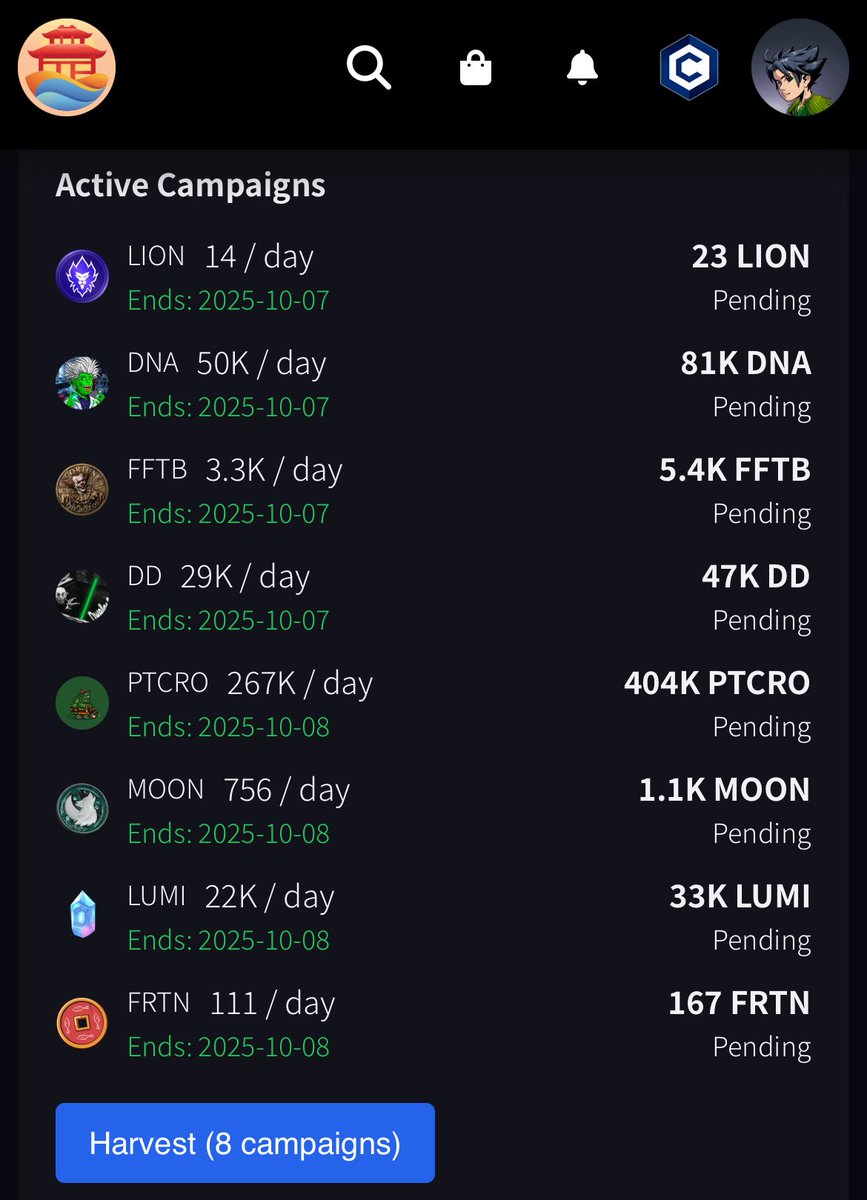Click the Active Campaigns heading
This screenshot has width=867, height=1200.
pos(190,185)
